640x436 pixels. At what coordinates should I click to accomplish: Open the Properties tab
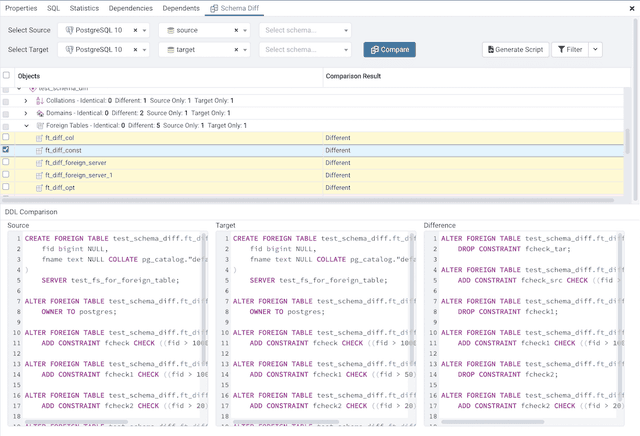coord(21,8)
